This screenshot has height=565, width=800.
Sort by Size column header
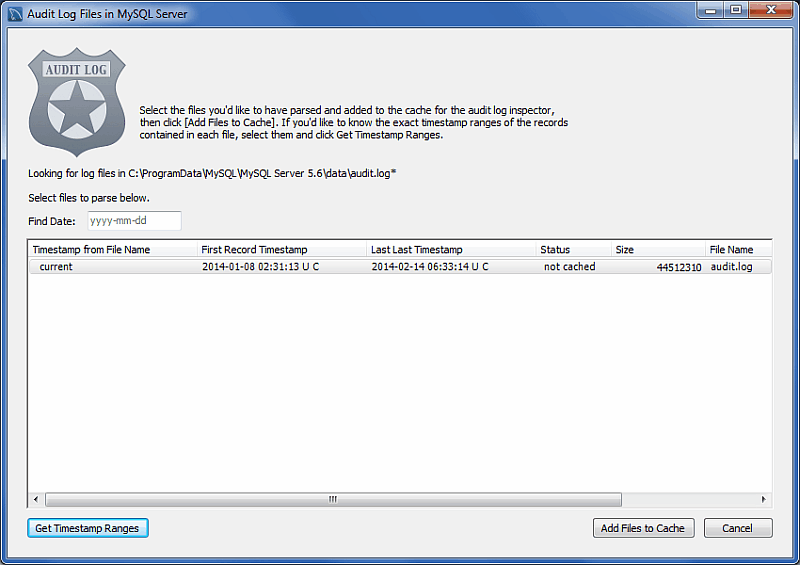click(x=658, y=250)
